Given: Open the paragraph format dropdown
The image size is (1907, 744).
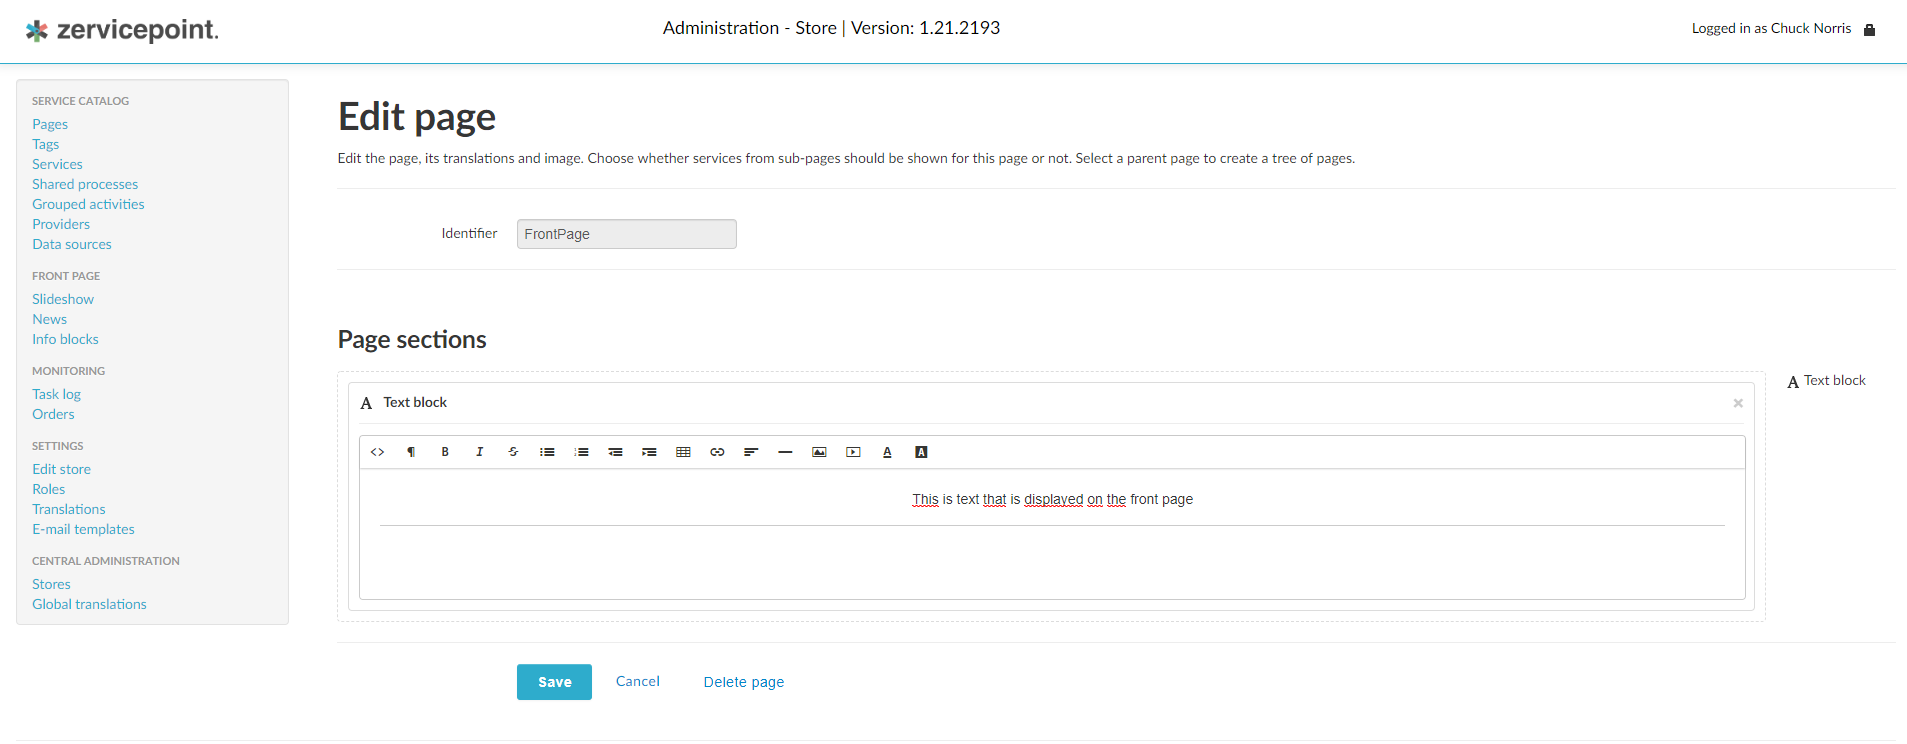Looking at the screenshot, I should pyautogui.click(x=411, y=452).
